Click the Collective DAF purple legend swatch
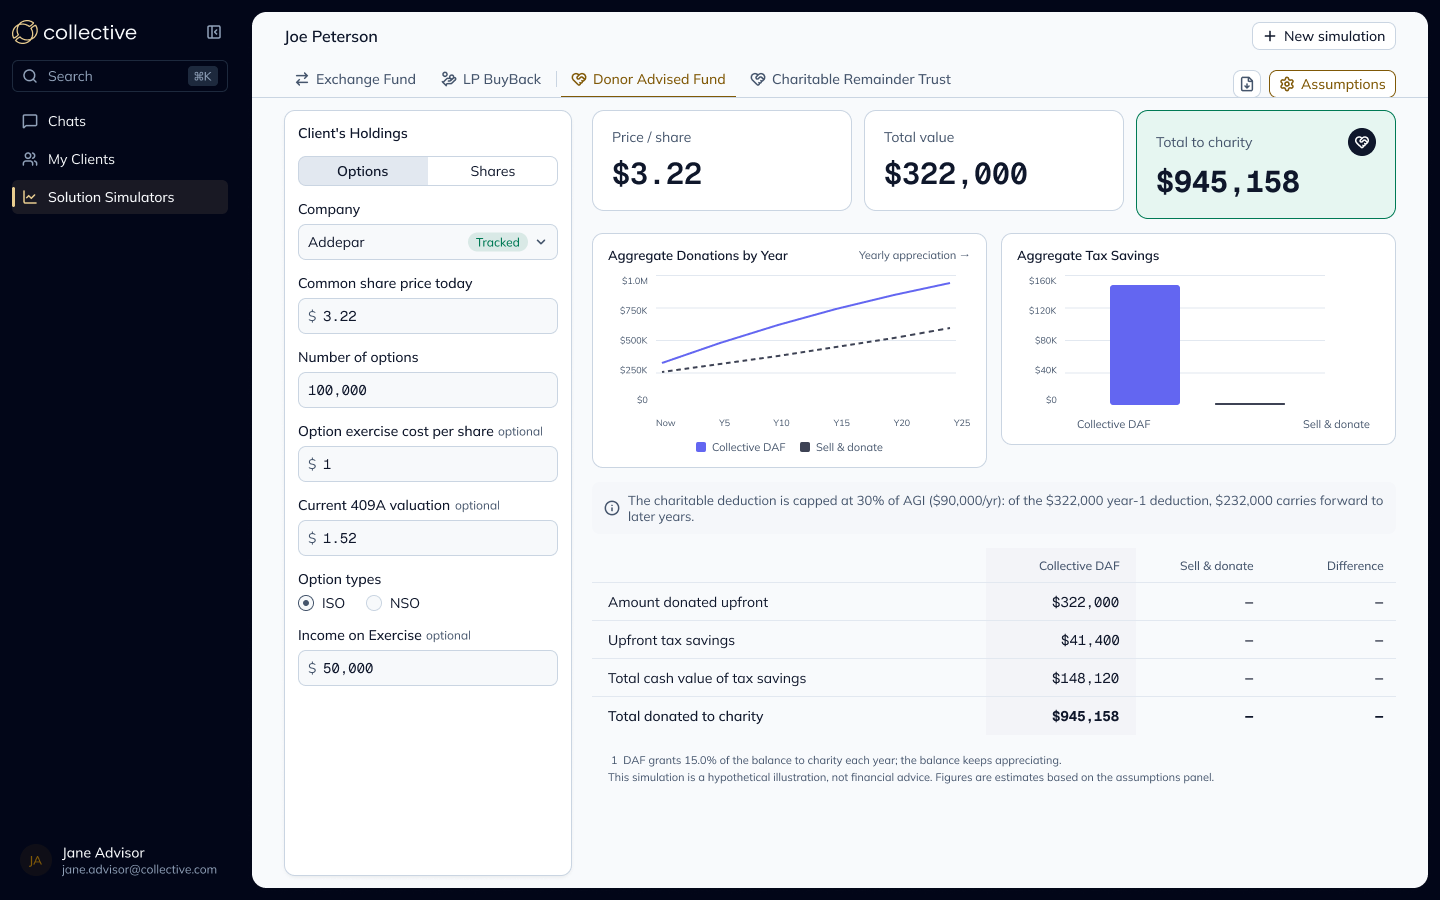Screen dimensions: 1440x900 (x=701, y=447)
